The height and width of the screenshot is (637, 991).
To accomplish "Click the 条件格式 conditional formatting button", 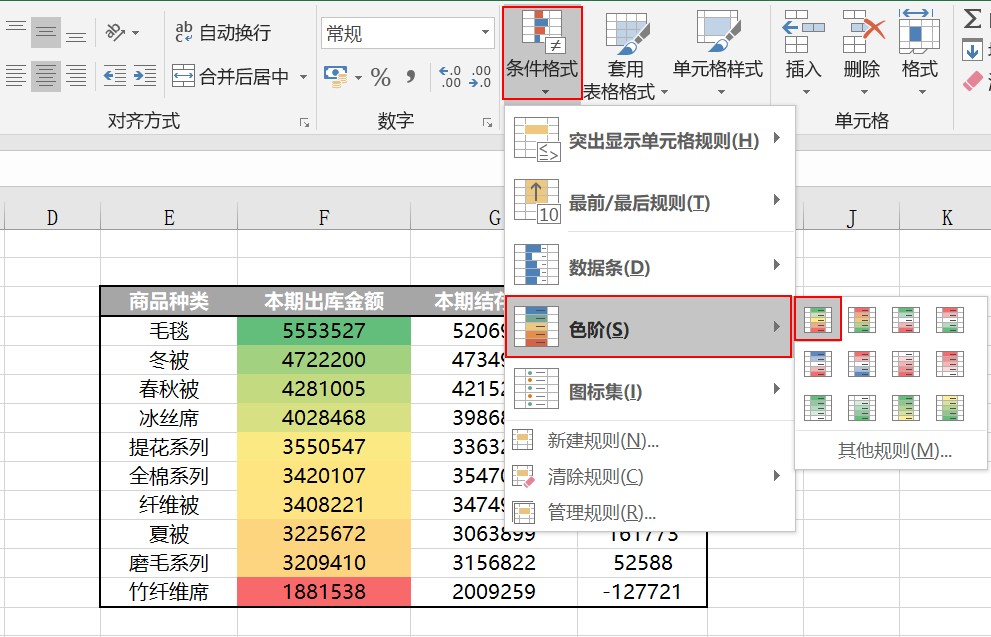I will pyautogui.click(x=542, y=53).
